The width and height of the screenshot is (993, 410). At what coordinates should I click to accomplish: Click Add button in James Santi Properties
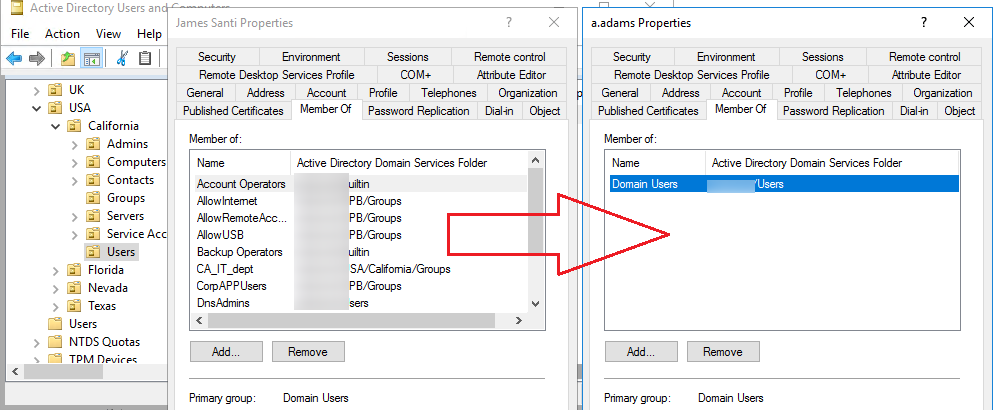coord(225,352)
